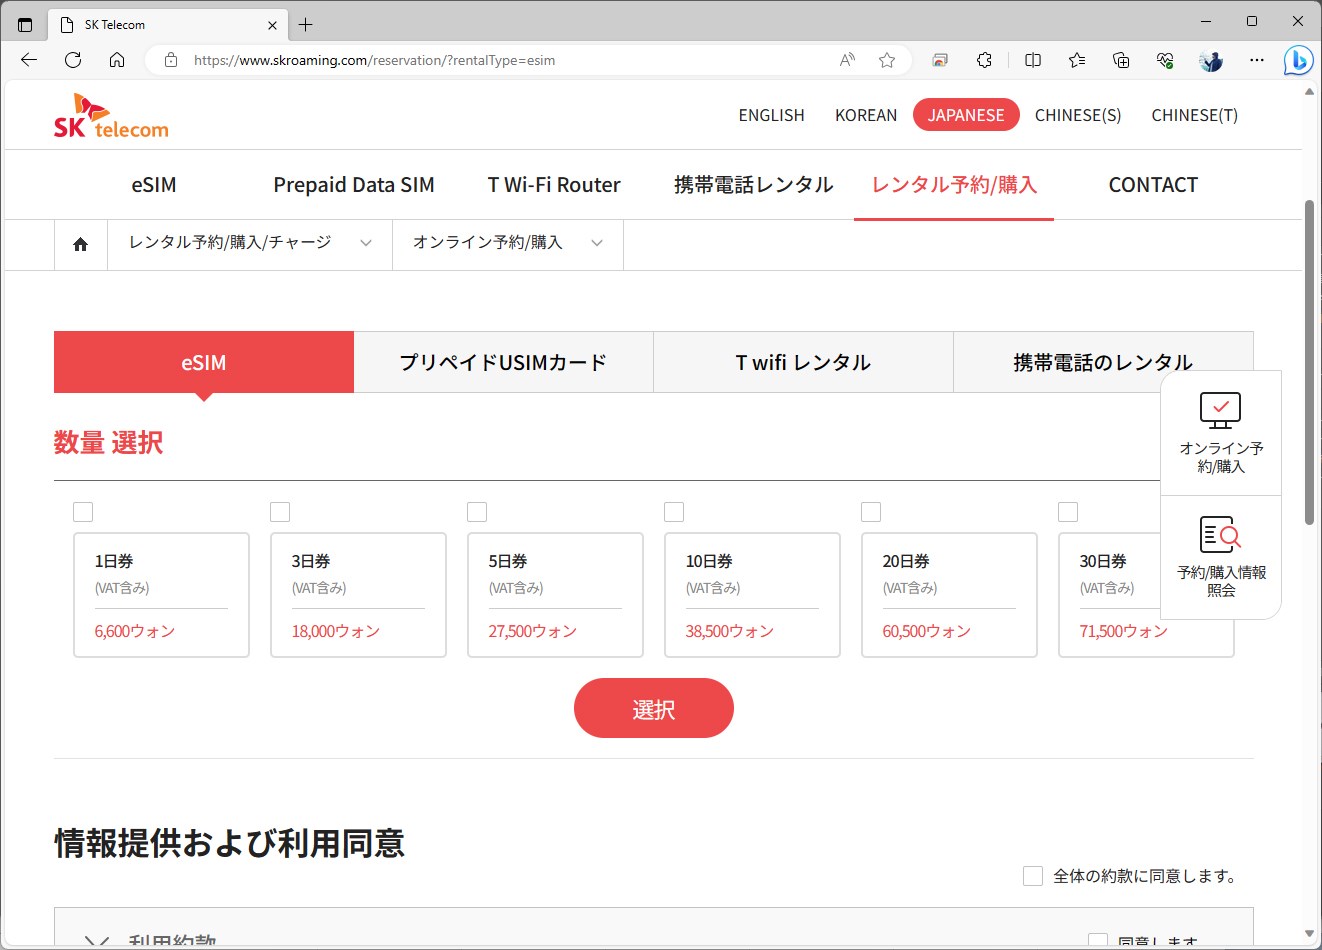Switch site language to ENGLISH
The width and height of the screenshot is (1322, 950).
(771, 114)
